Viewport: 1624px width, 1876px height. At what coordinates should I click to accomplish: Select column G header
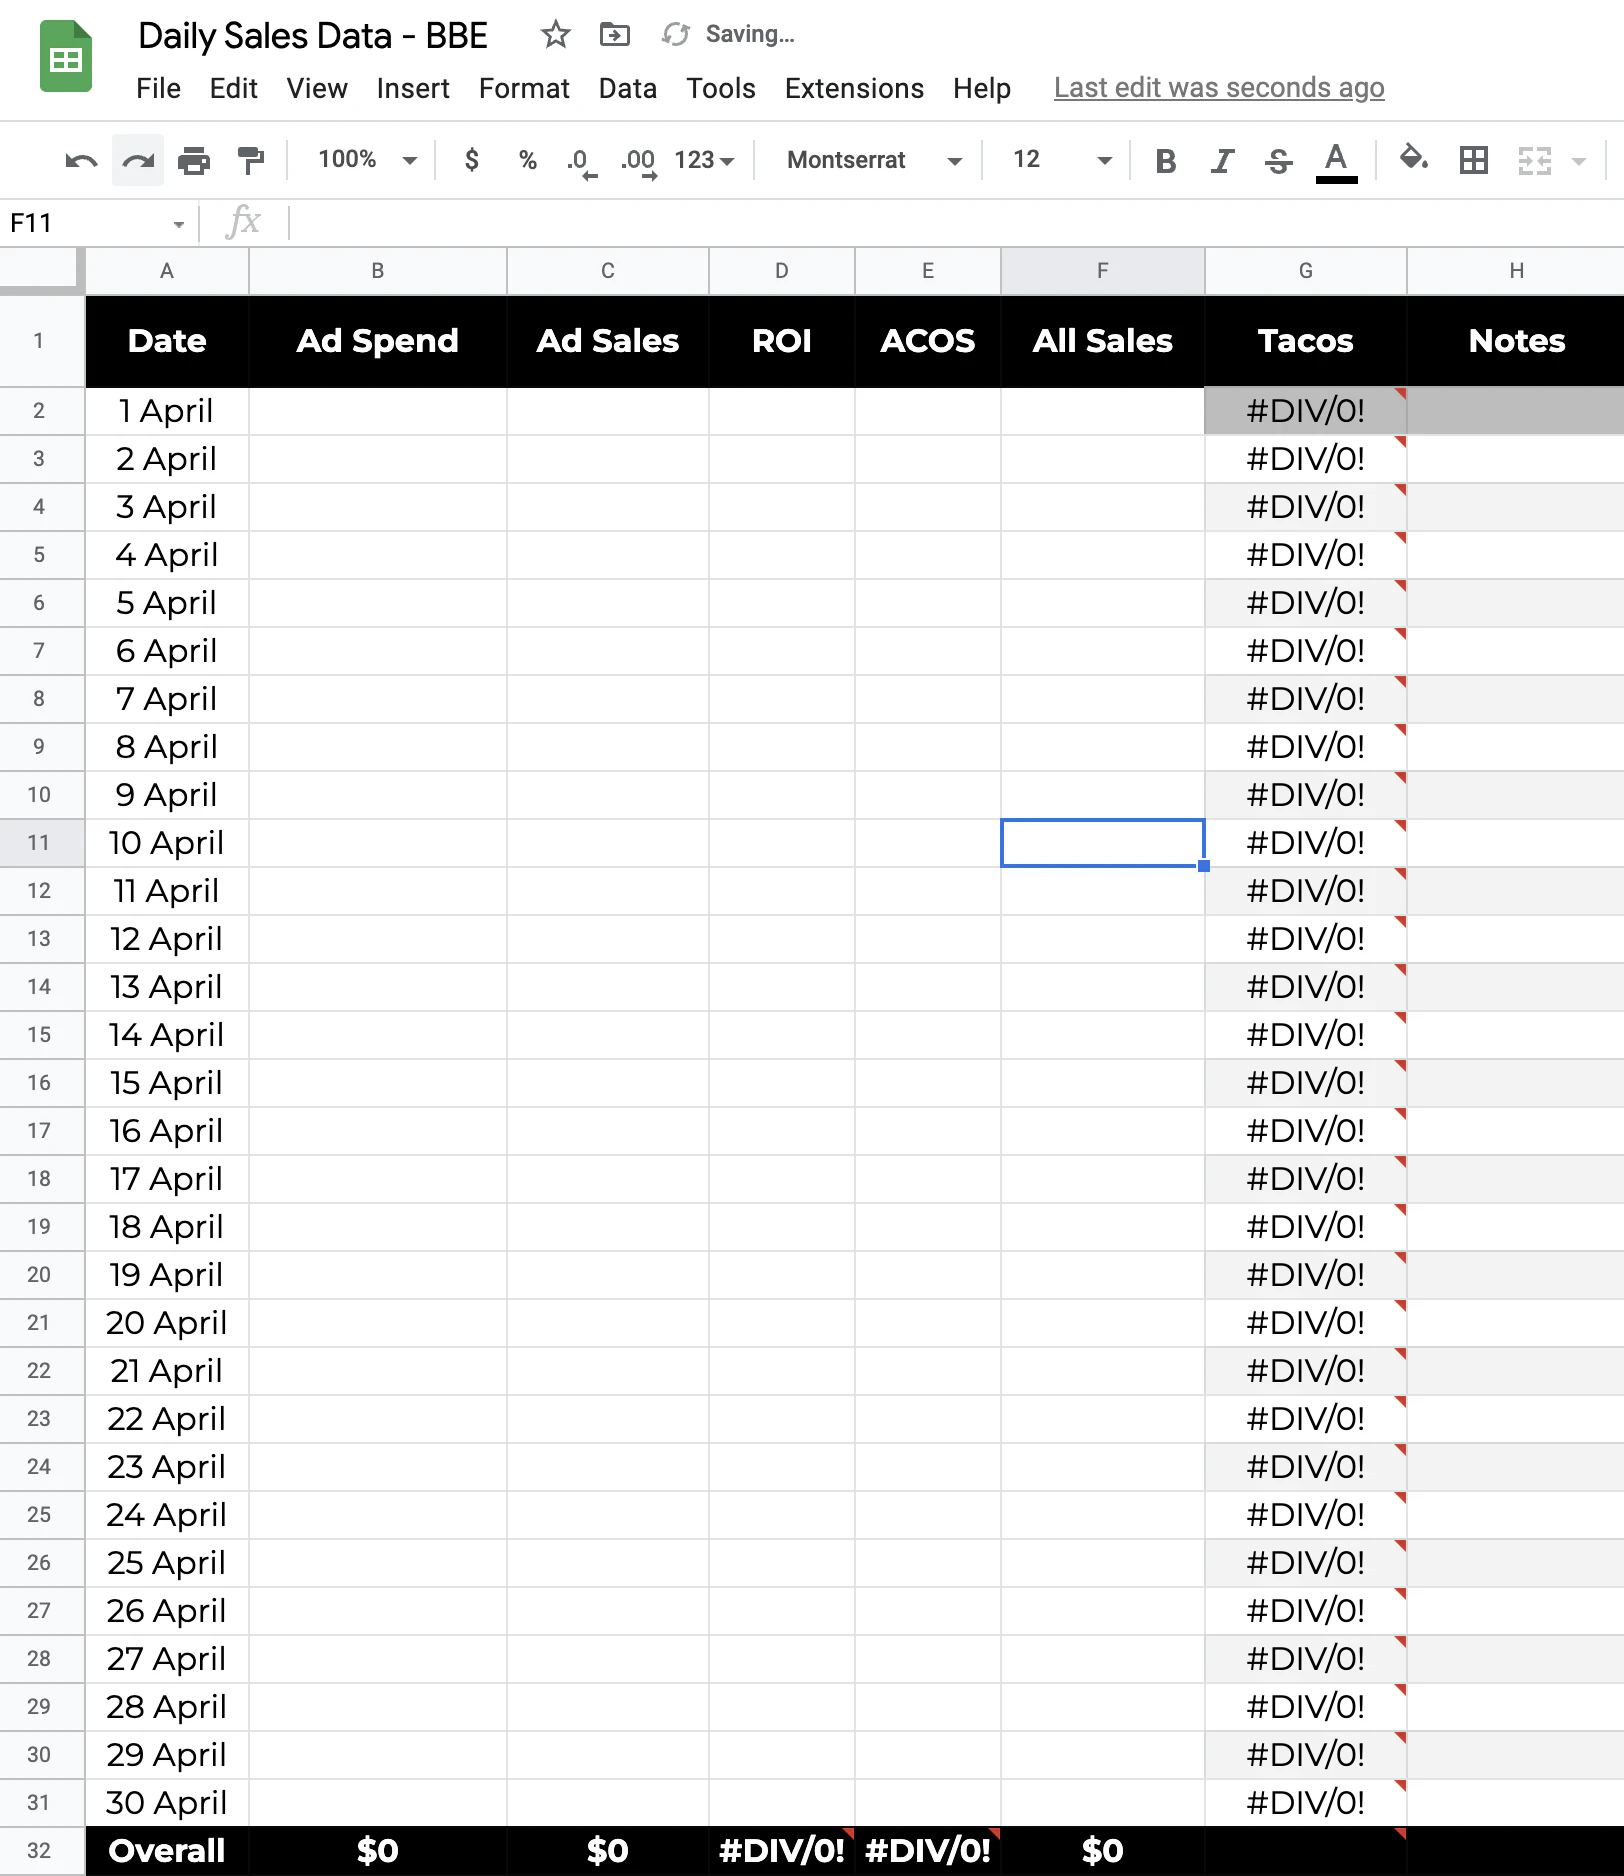click(x=1305, y=271)
